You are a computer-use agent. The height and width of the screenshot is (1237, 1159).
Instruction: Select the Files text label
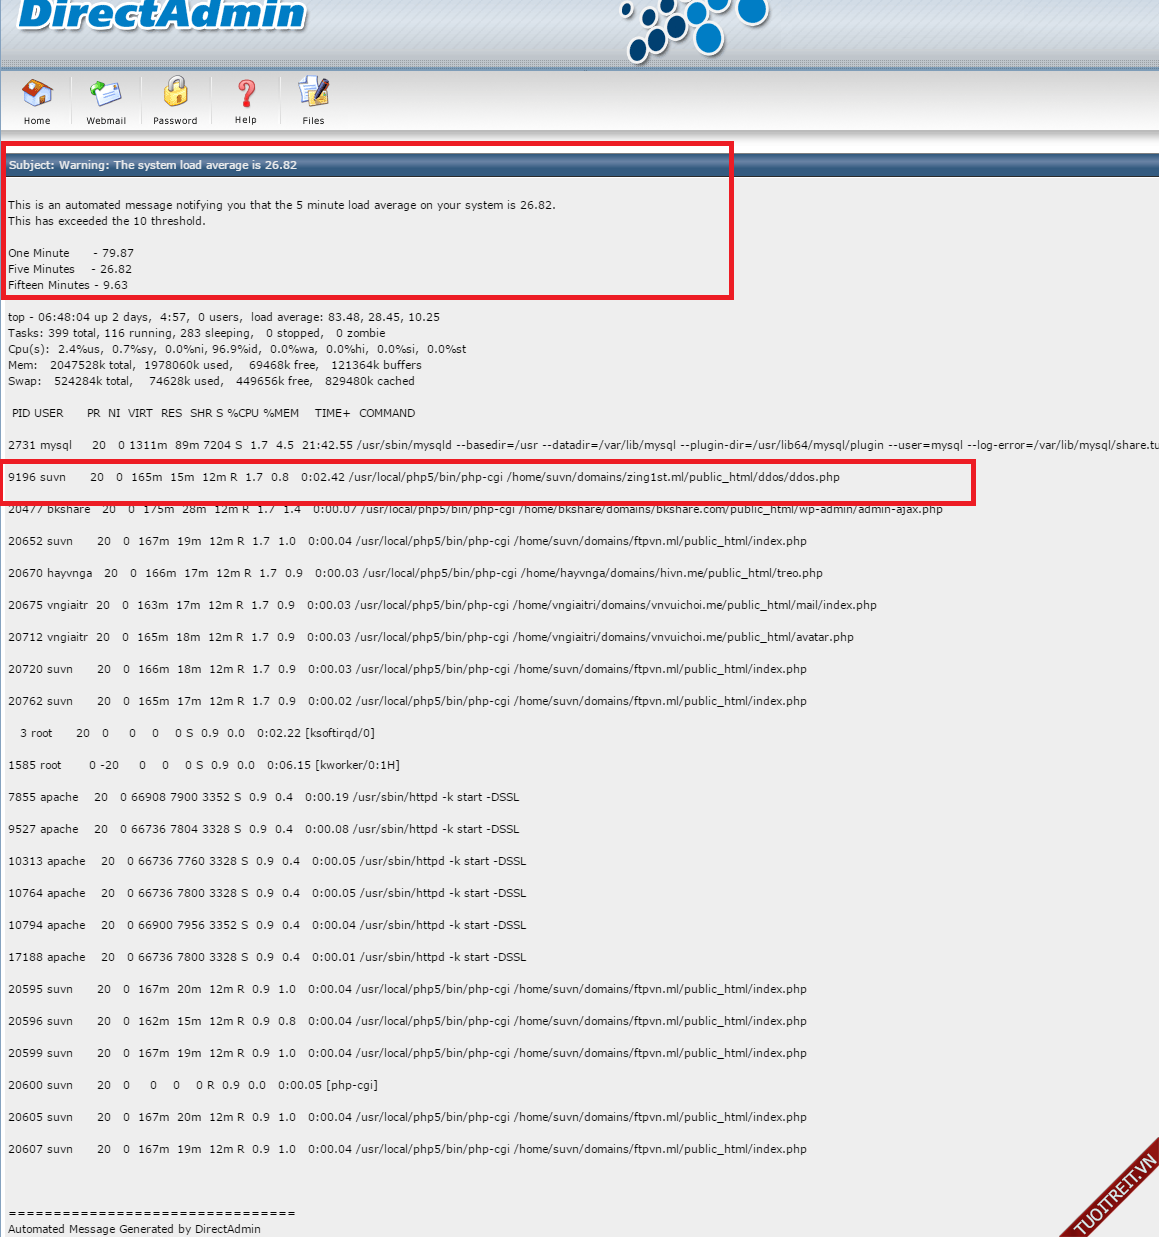313,121
